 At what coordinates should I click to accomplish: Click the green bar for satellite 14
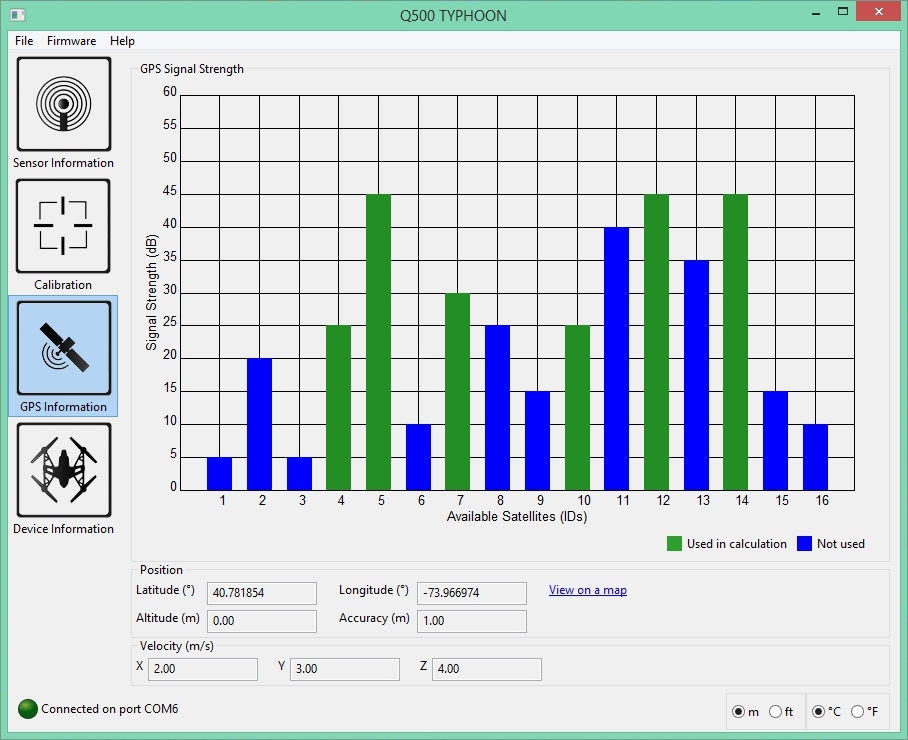(x=735, y=342)
